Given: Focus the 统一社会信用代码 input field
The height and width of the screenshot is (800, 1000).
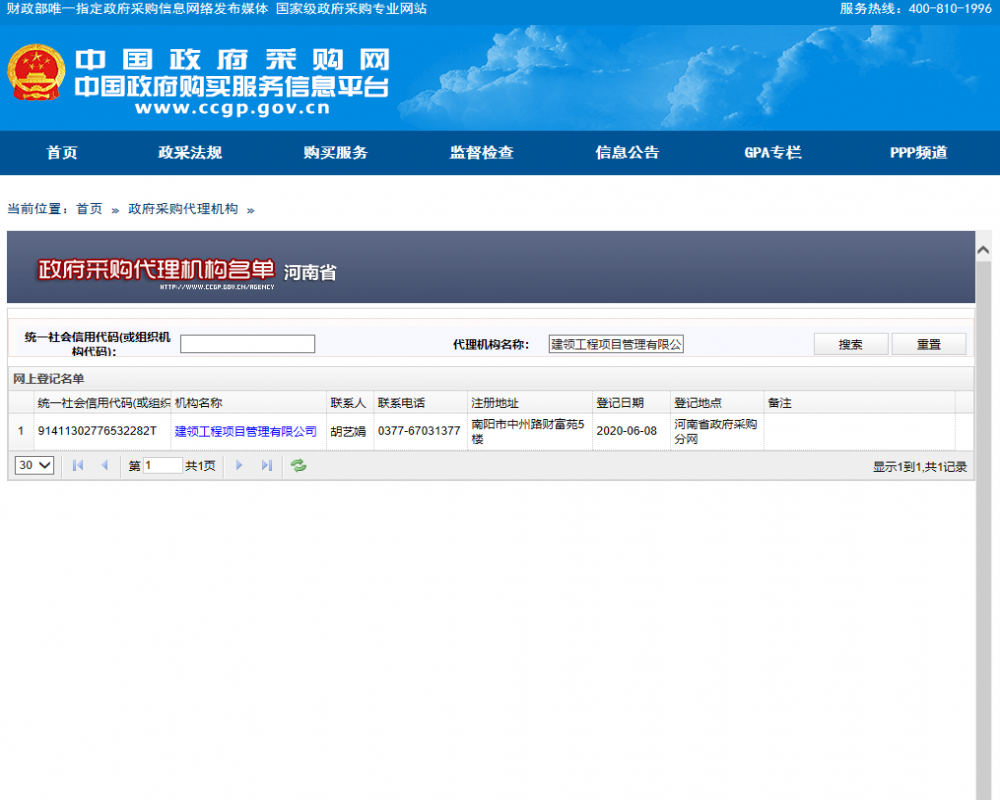Looking at the screenshot, I should click(247, 344).
